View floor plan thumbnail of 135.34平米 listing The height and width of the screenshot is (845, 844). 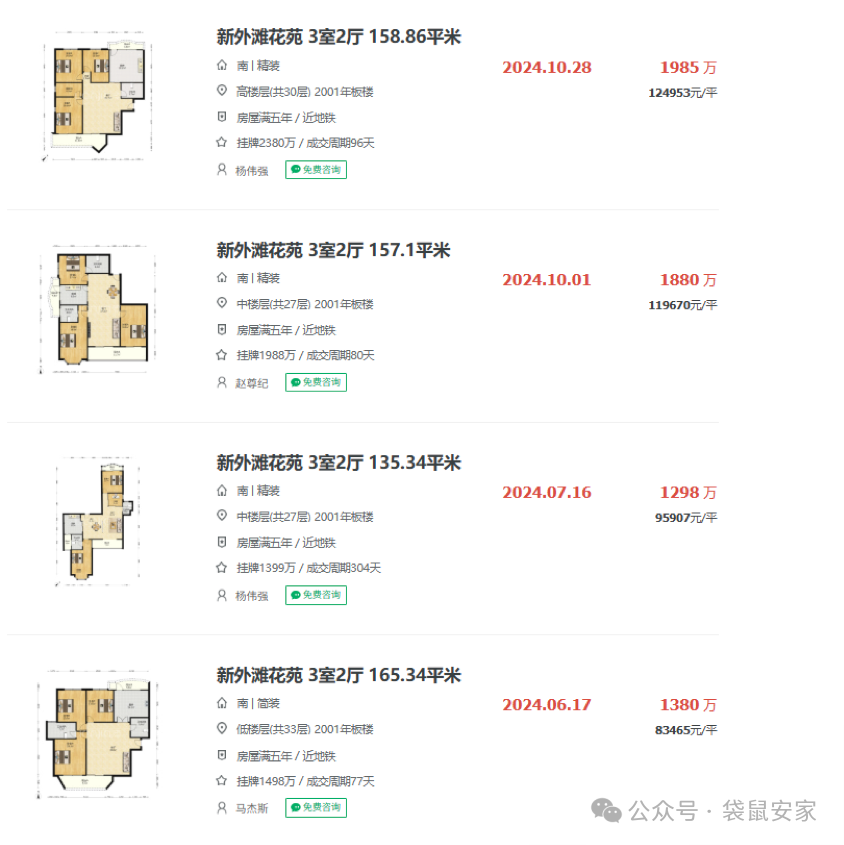coord(97,521)
